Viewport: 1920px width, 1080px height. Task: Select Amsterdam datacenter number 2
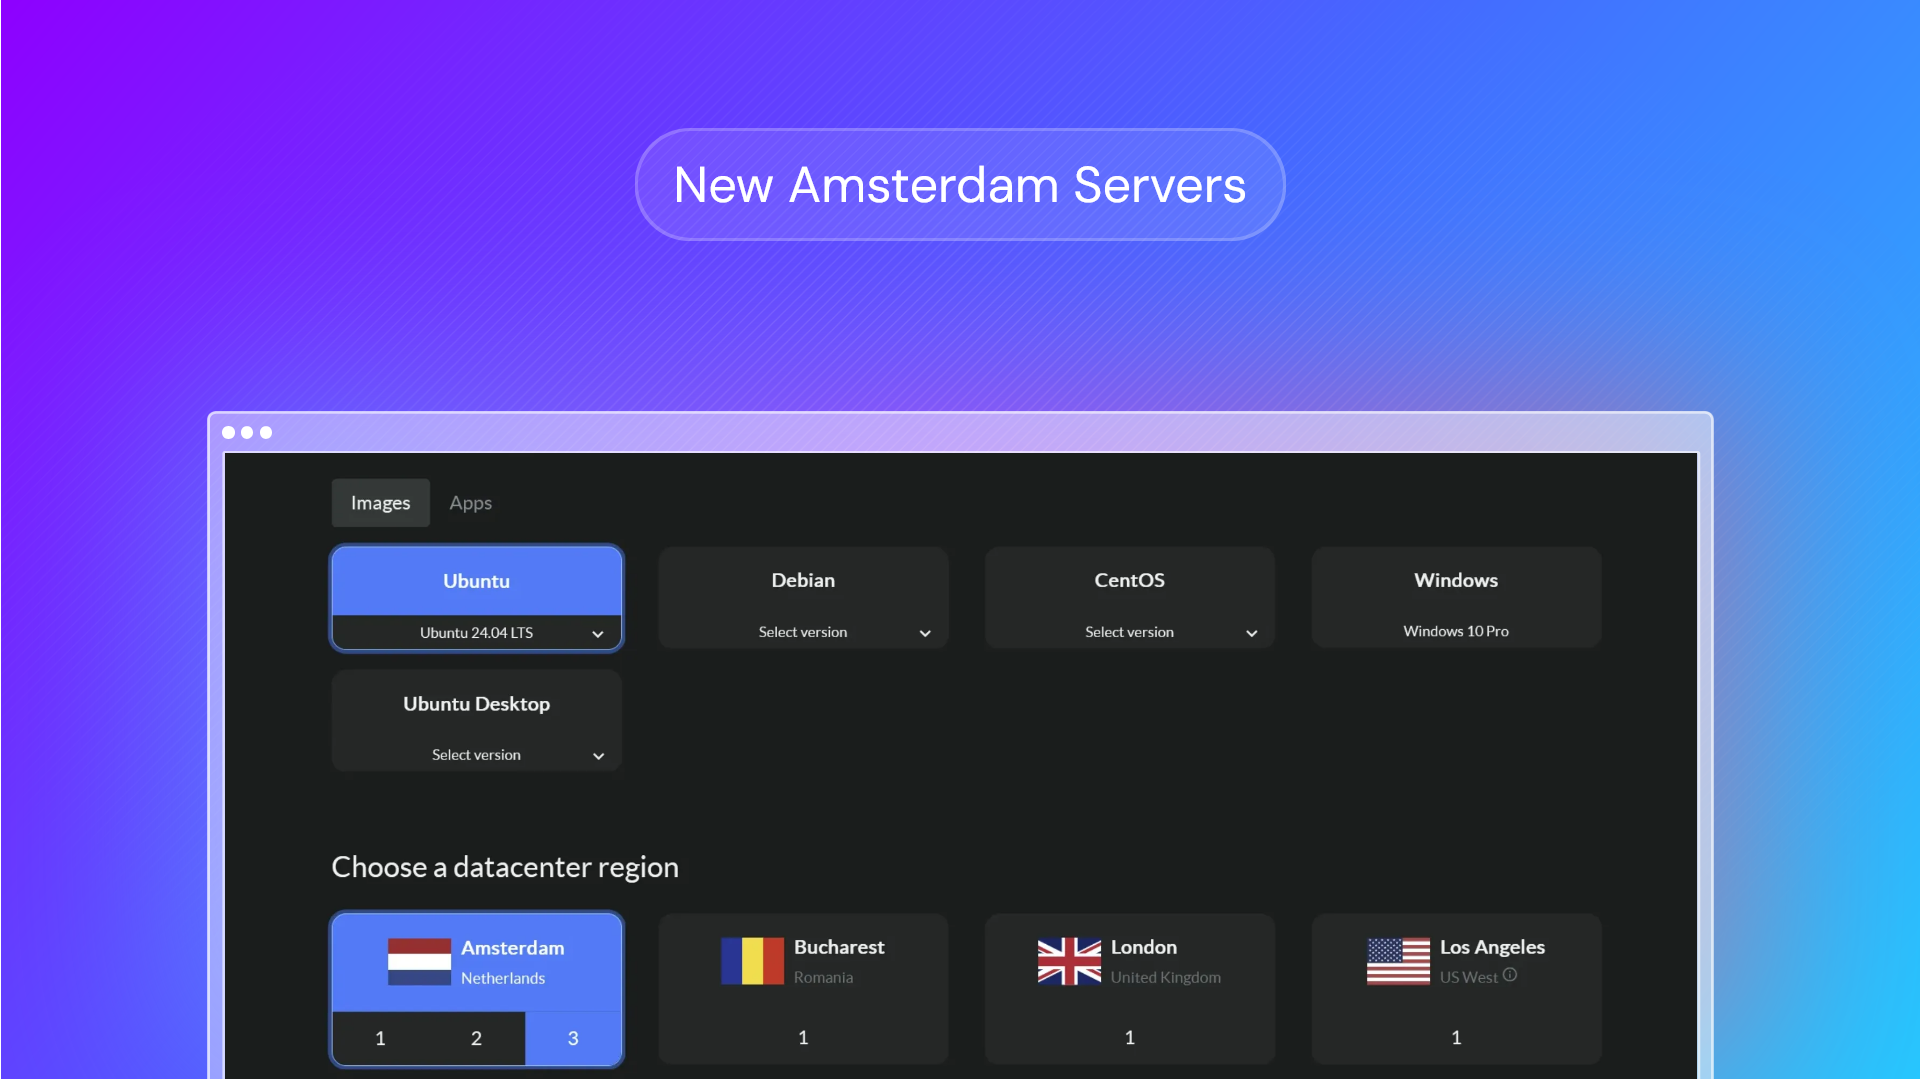tap(476, 1038)
